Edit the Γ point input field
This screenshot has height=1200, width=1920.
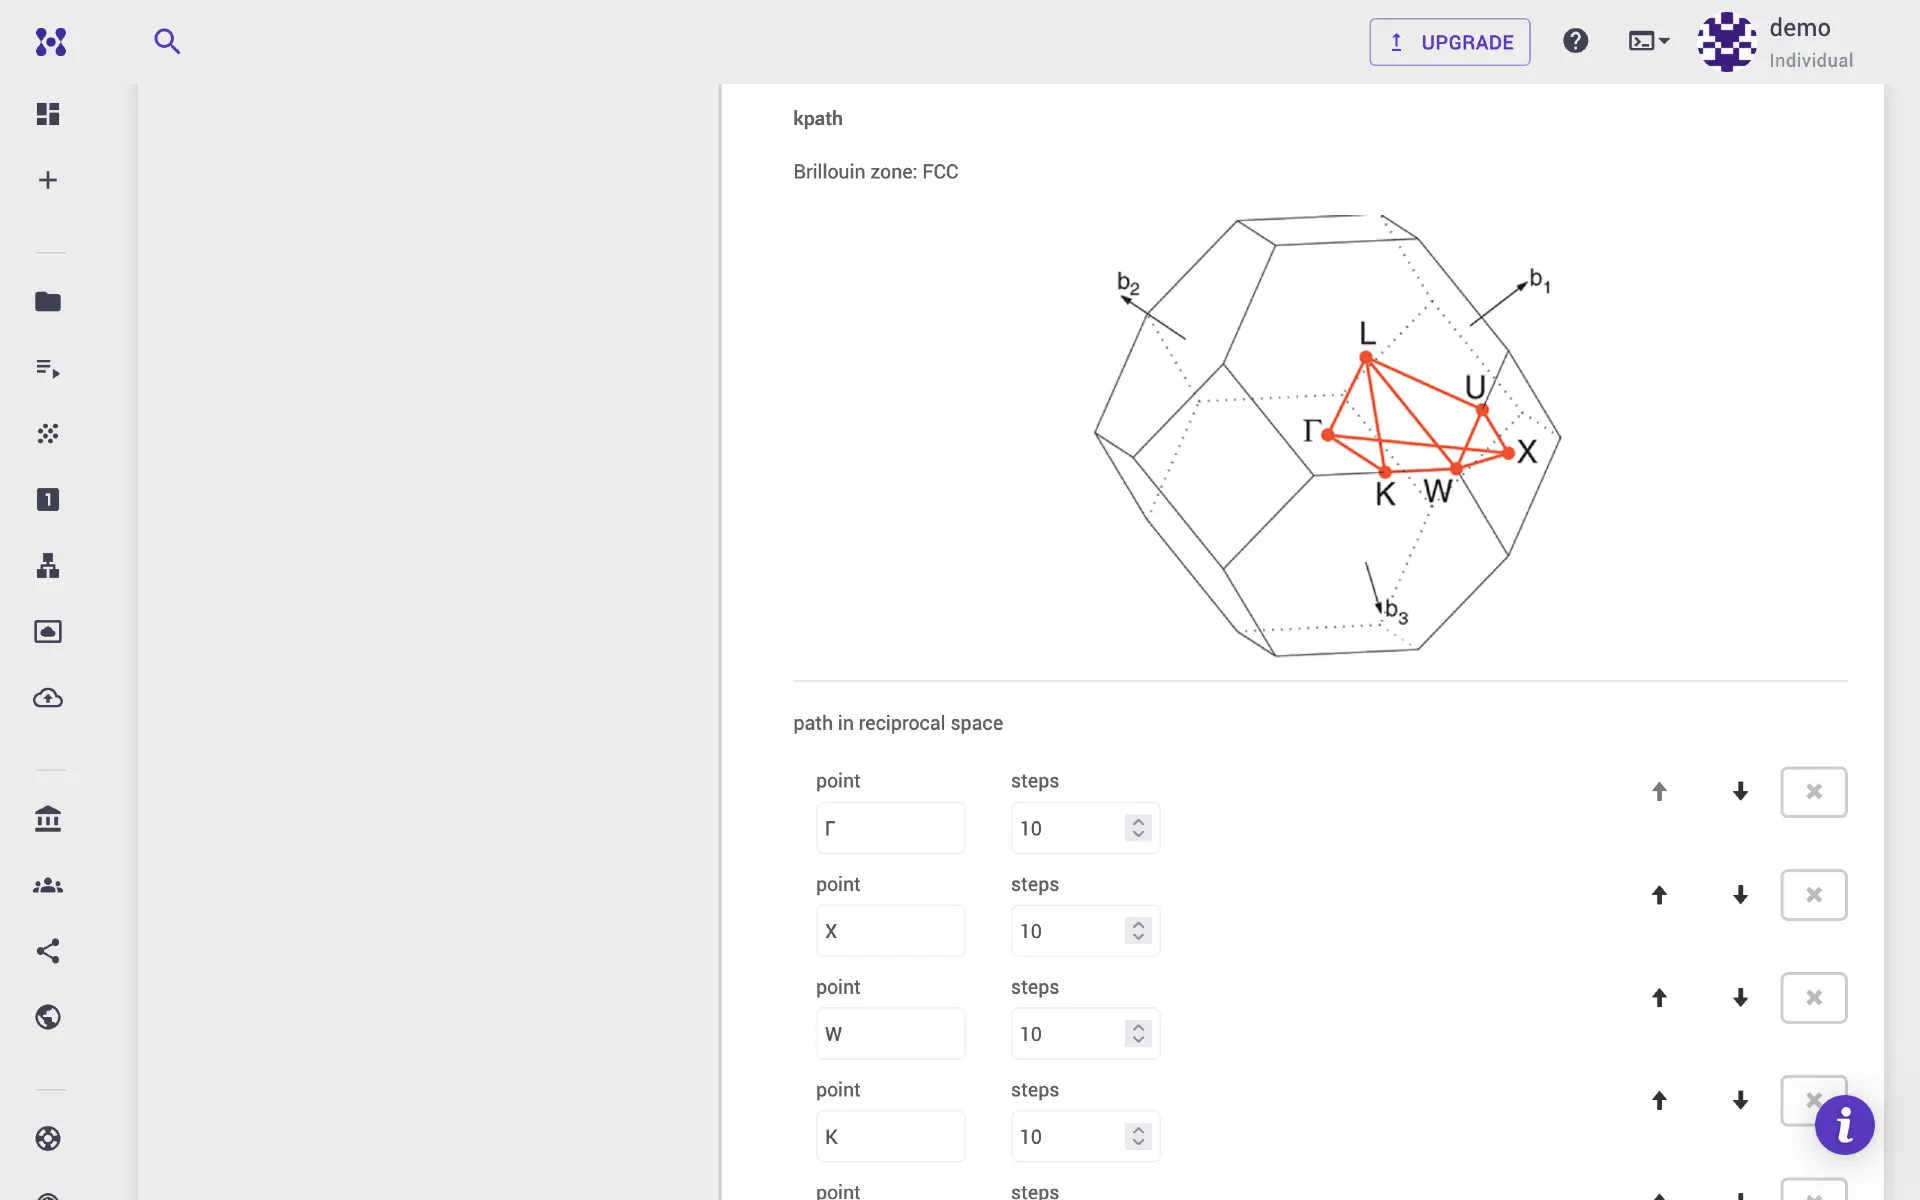click(x=890, y=828)
